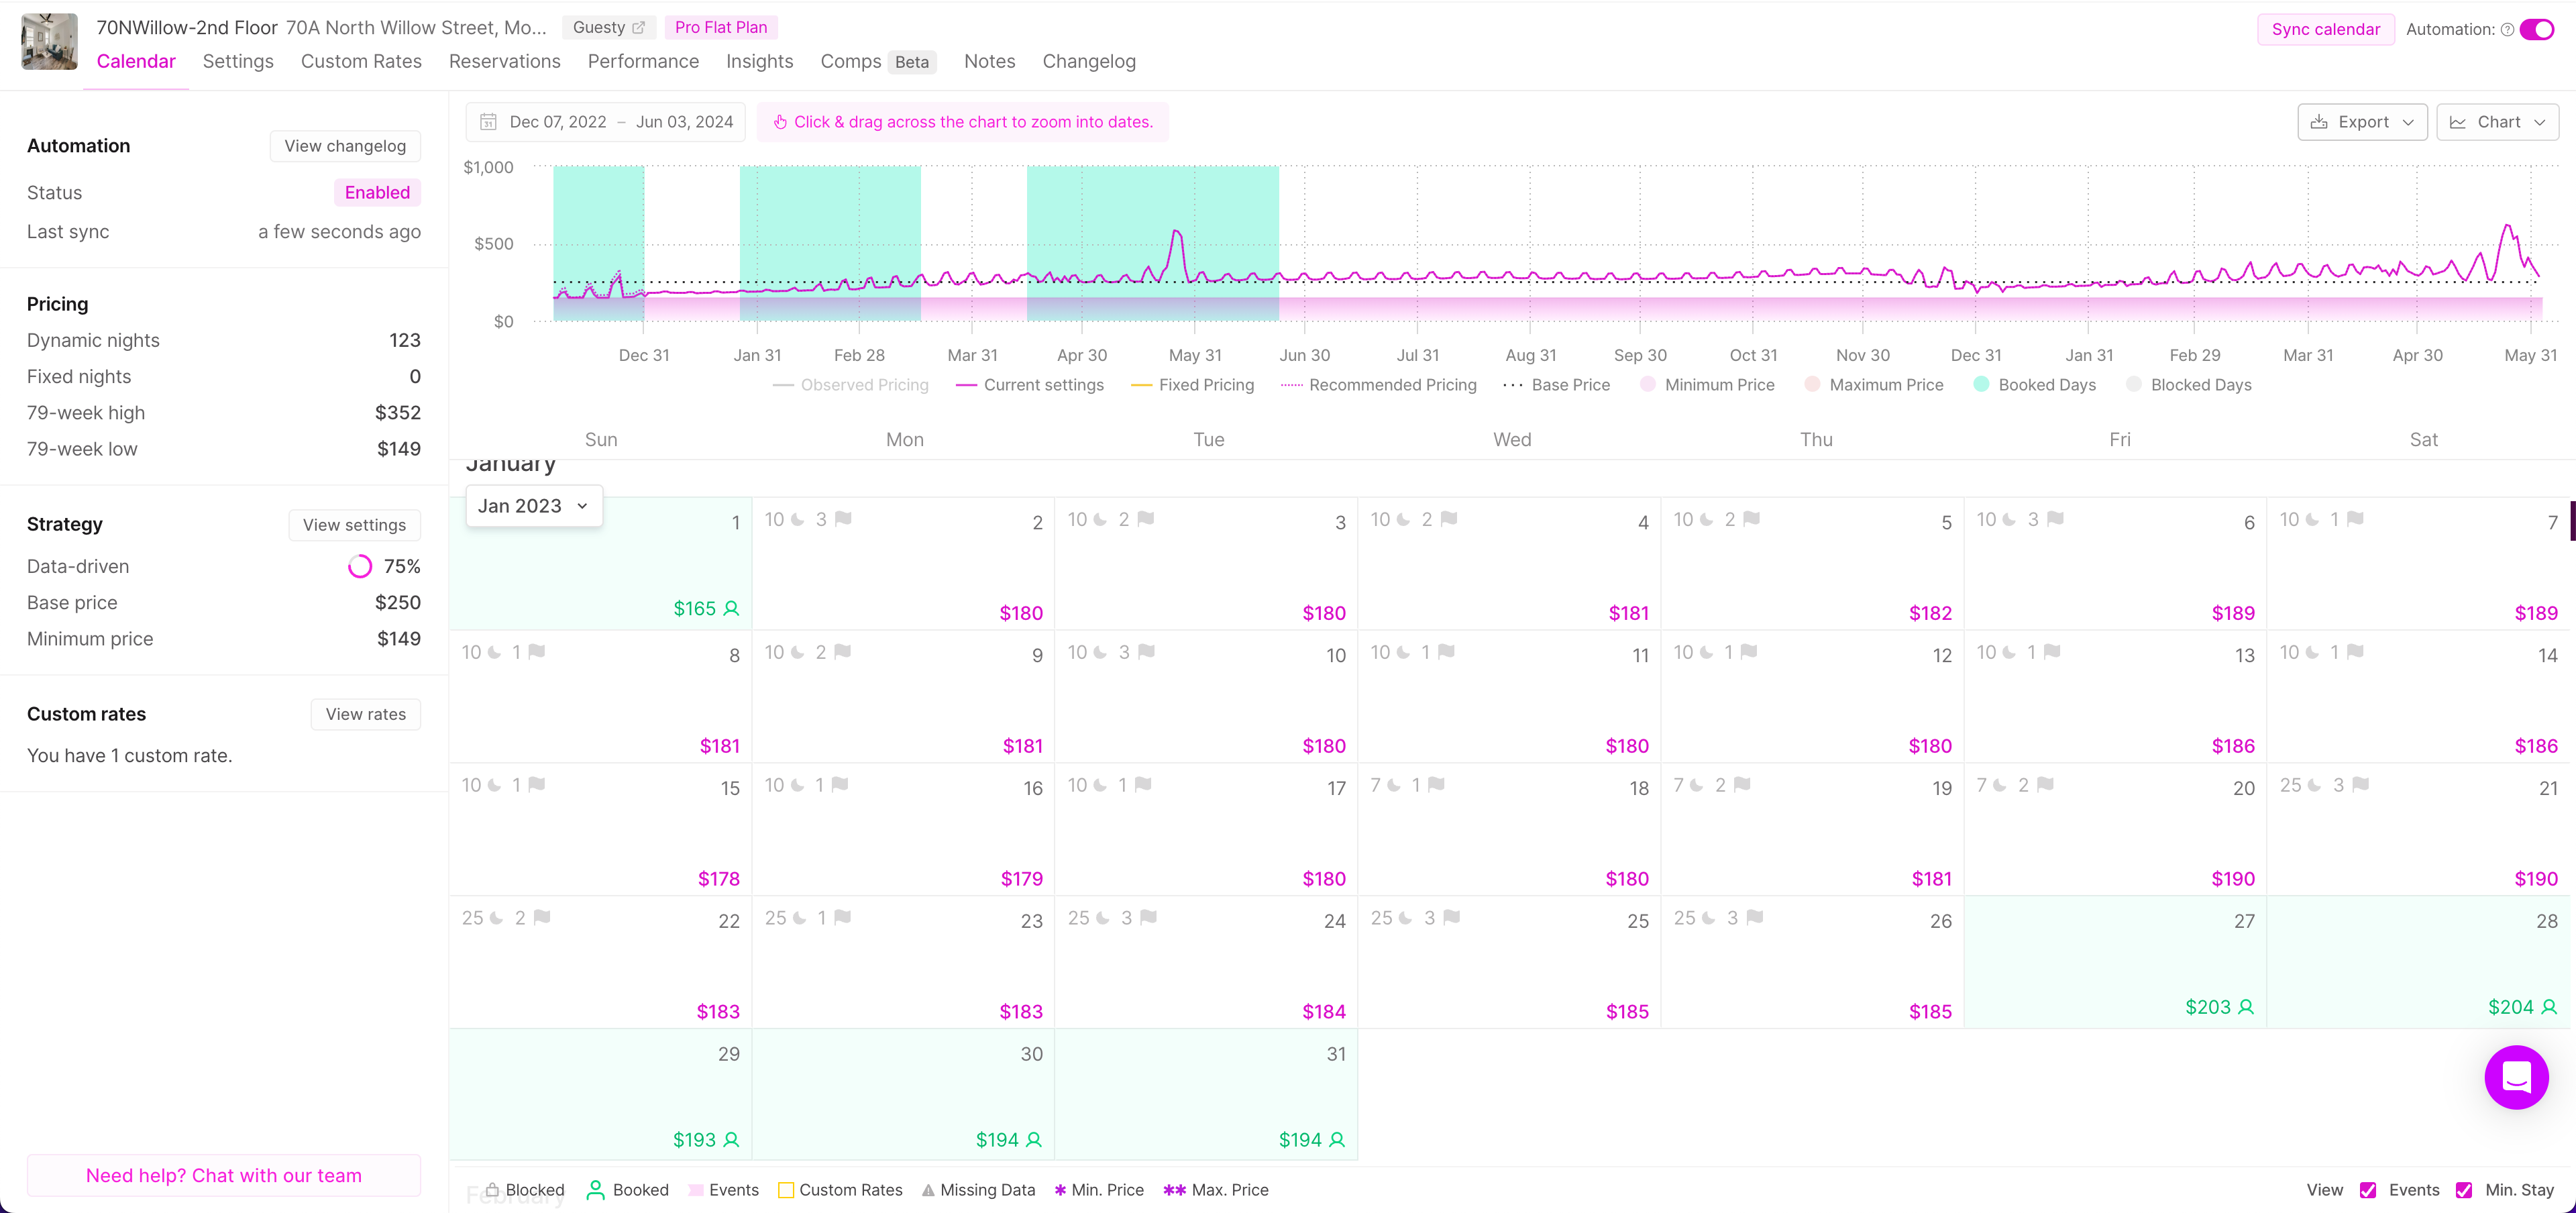Uncheck the Min. Stay view checkbox
Image resolution: width=2576 pixels, height=1213 pixels.
coord(2464,1190)
